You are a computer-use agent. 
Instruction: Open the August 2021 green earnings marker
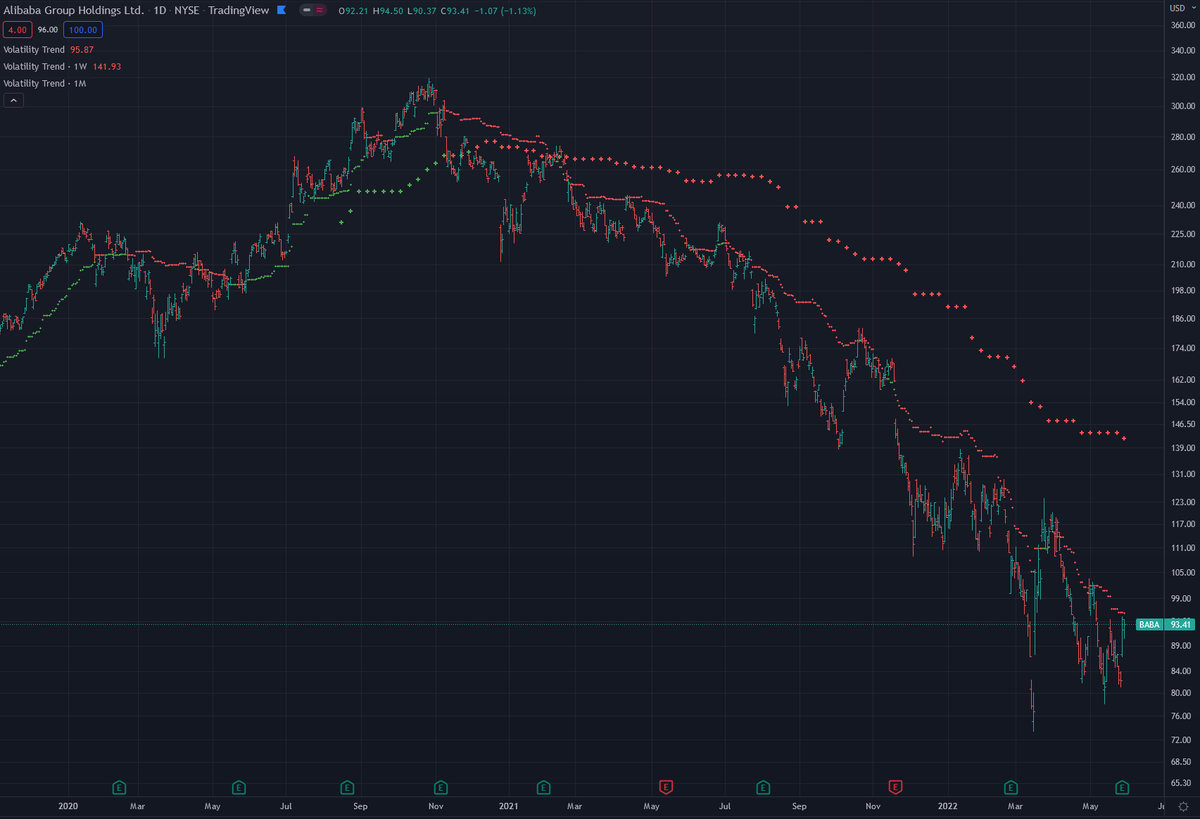763,786
